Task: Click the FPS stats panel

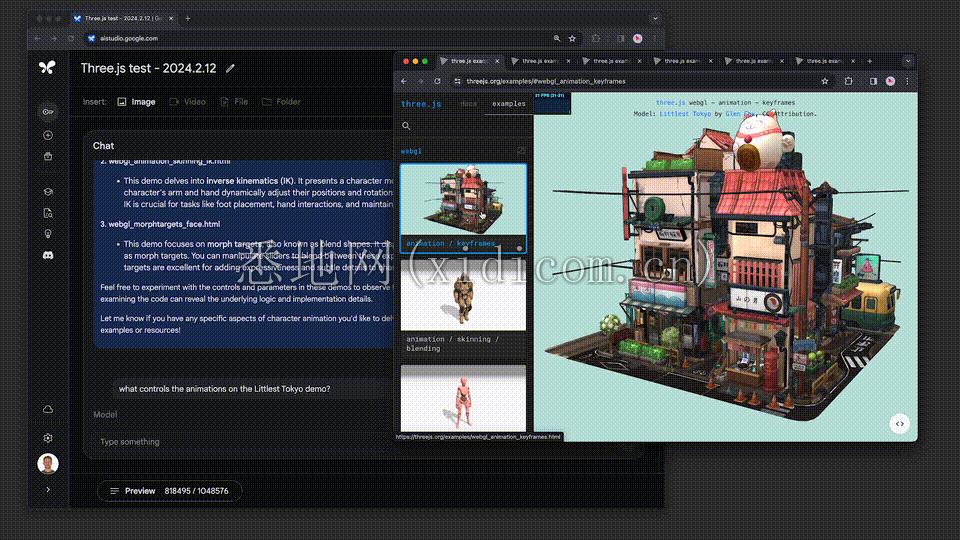Action: pyautogui.click(x=552, y=103)
